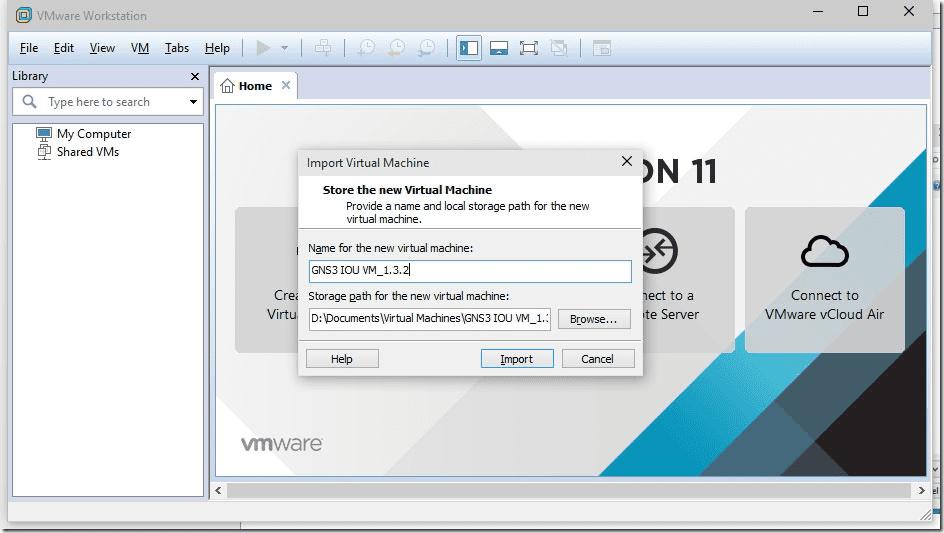Click the Import button
The image size is (944, 533).
pyautogui.click(x=517, y=359)
